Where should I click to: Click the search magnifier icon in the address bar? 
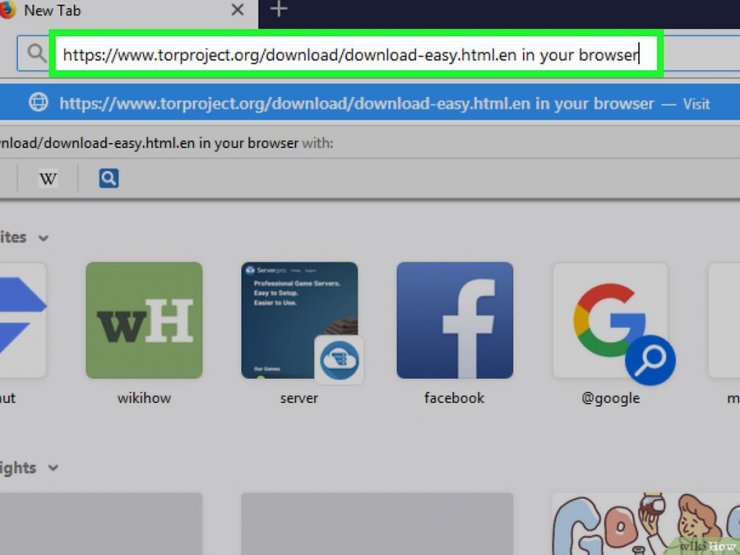pyautogui.click(x=37, y=53)
